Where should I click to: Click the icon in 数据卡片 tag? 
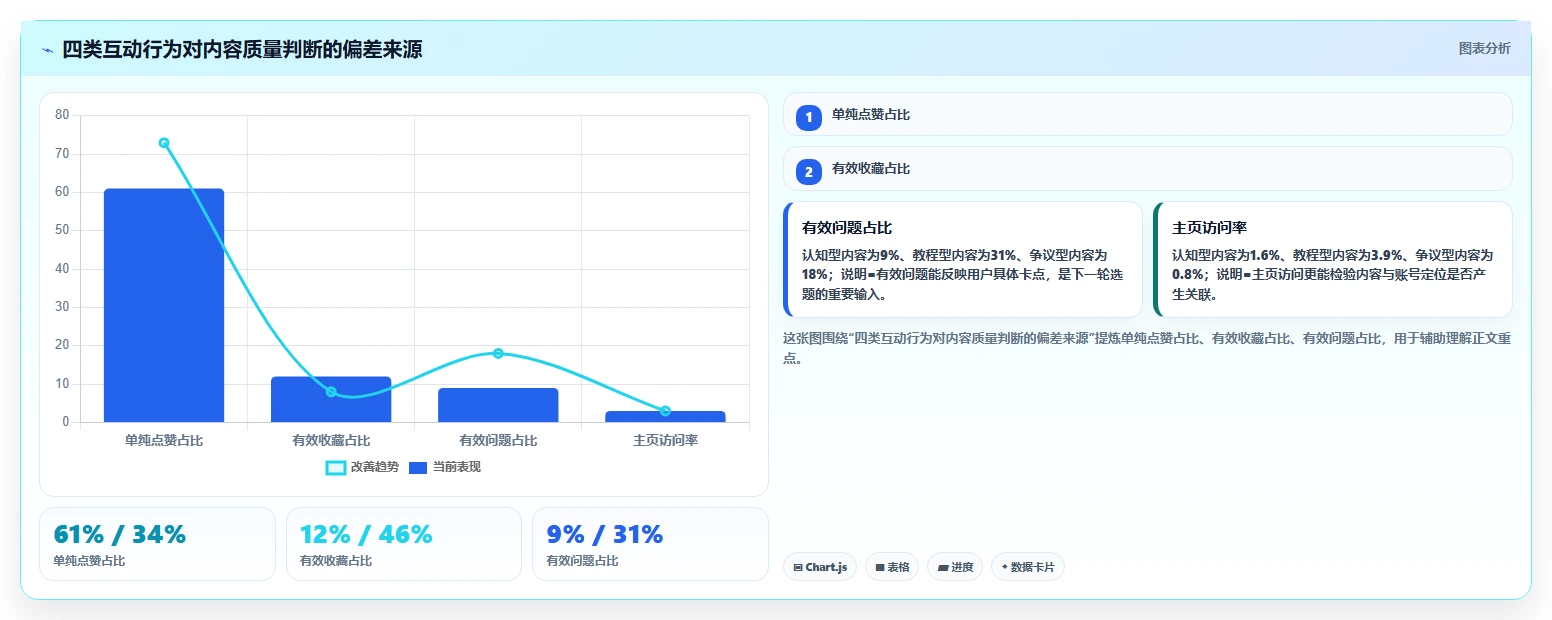[1004, 567]
